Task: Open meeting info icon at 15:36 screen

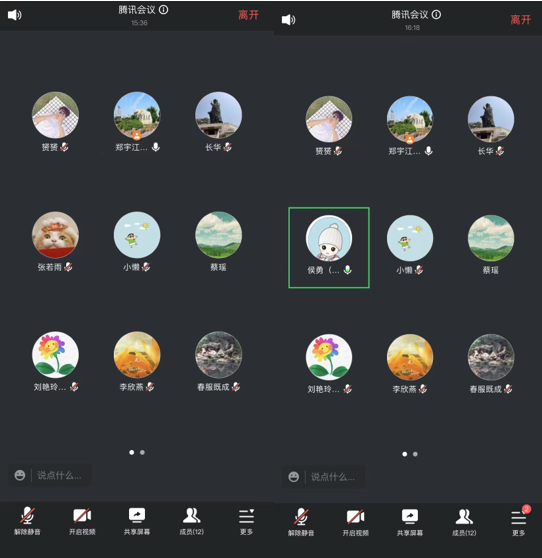Action: click(163, 10)
